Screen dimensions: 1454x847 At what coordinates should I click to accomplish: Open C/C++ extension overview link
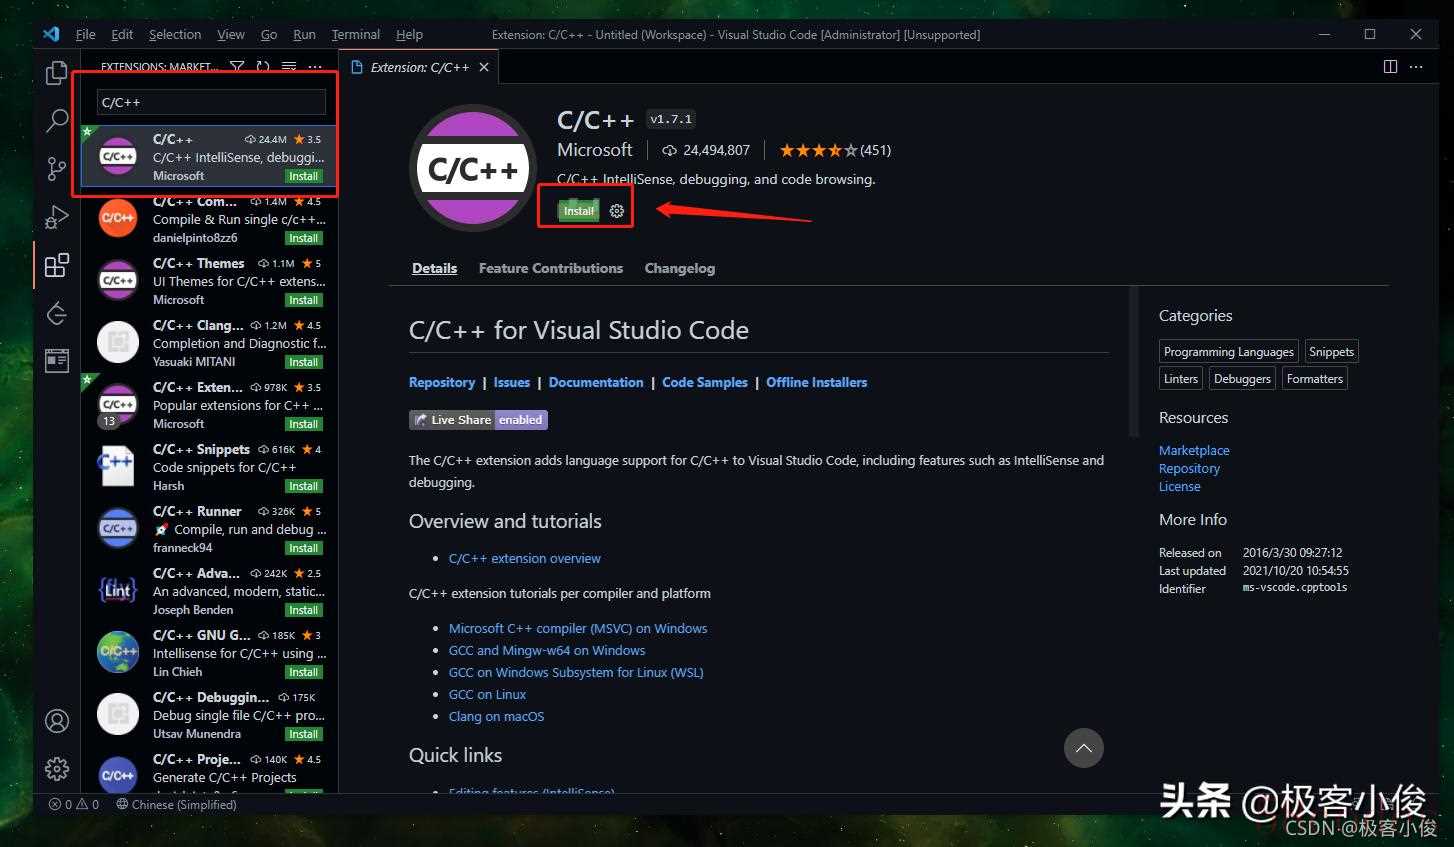click(525, 558)
